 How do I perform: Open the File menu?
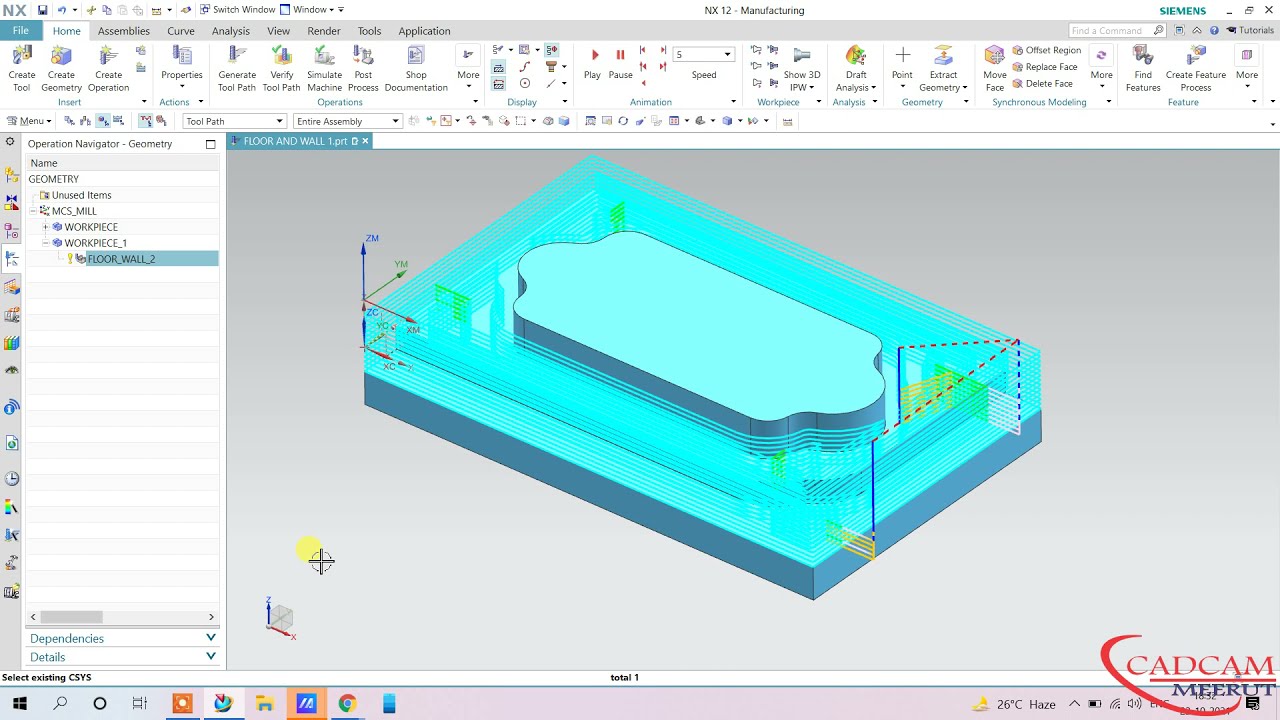pyautogui.click(x=20, y=31)
